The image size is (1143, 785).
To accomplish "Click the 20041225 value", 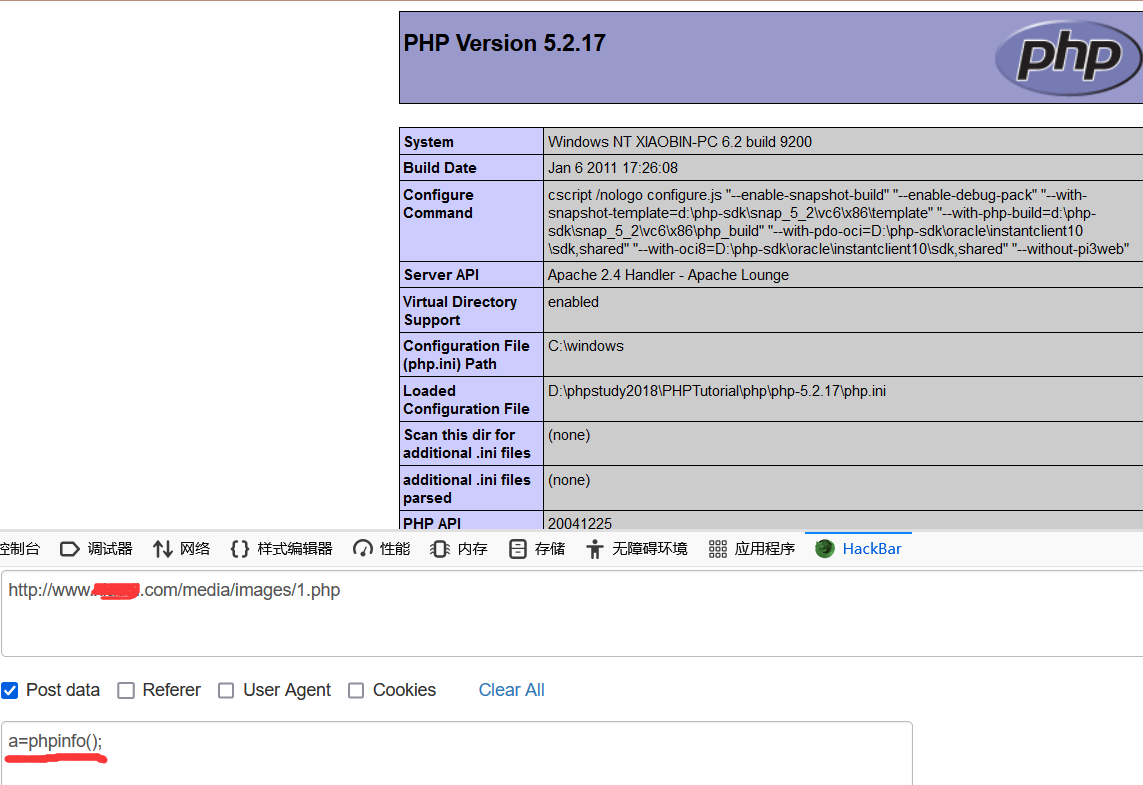I will click(580, 523).
